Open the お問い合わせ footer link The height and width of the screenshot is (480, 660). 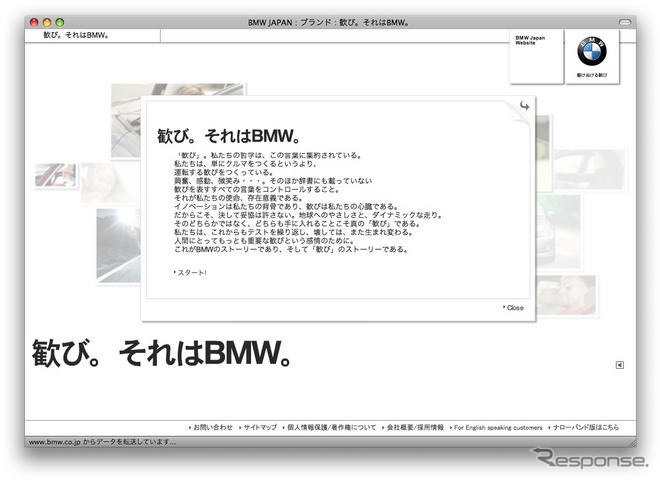tap(211, 427)
